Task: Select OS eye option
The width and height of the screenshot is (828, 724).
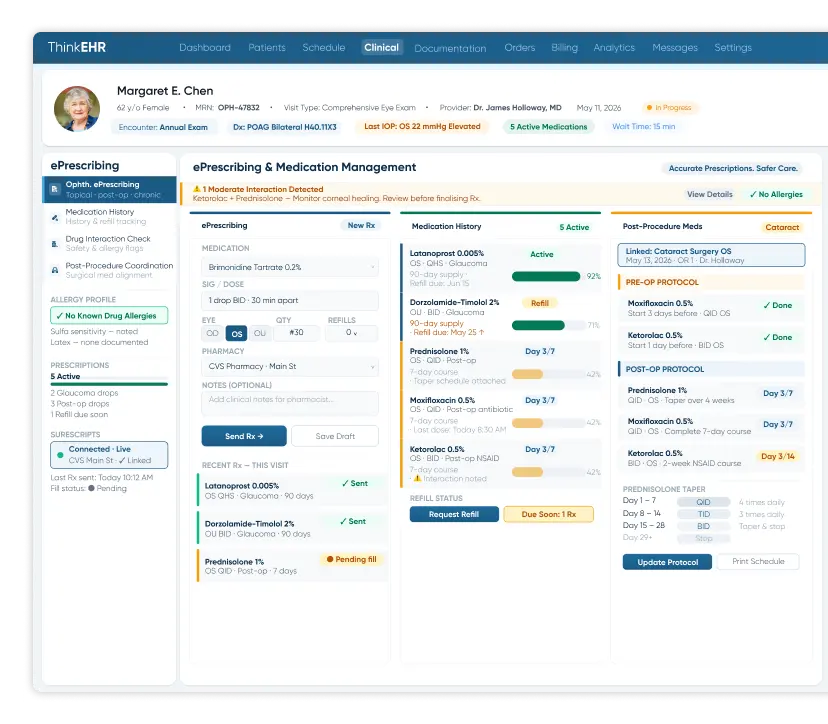Action: (237, 333)
